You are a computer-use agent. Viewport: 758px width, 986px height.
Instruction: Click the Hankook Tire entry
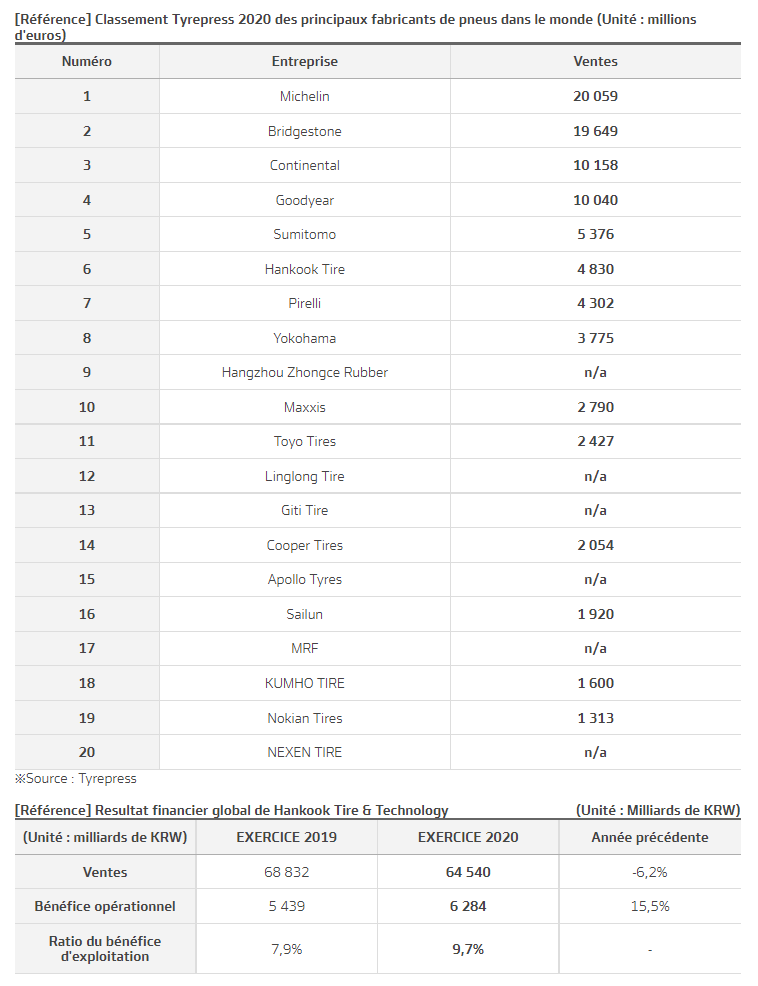pyautogui.click(x=304, y=269)
